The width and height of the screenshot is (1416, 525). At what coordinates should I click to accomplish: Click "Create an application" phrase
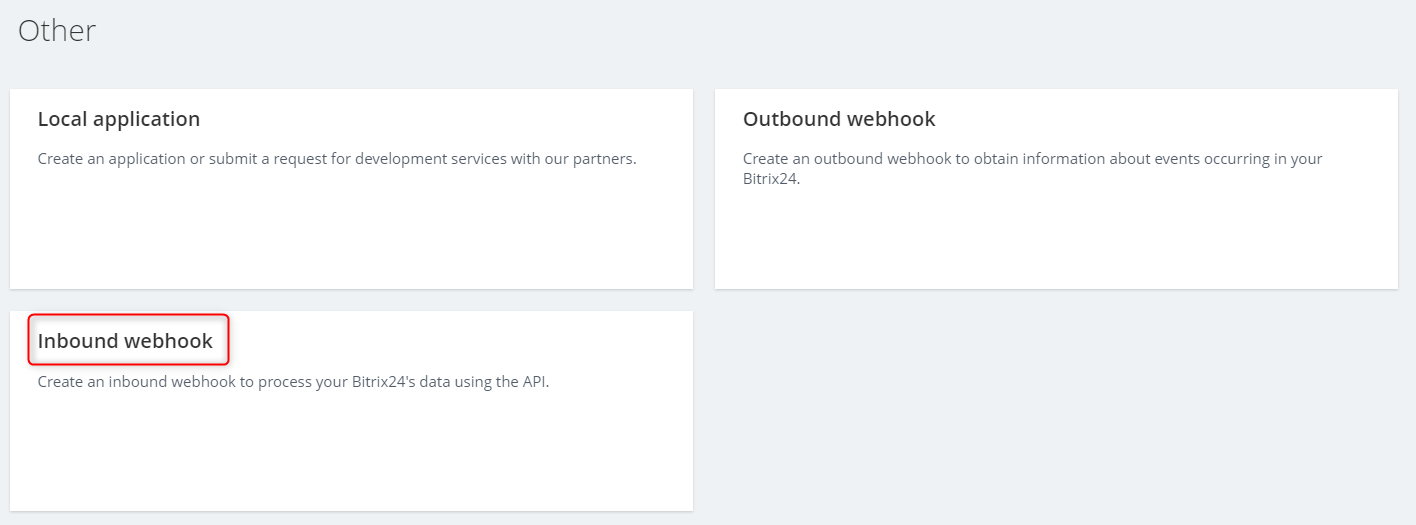(x=112, y=159)
